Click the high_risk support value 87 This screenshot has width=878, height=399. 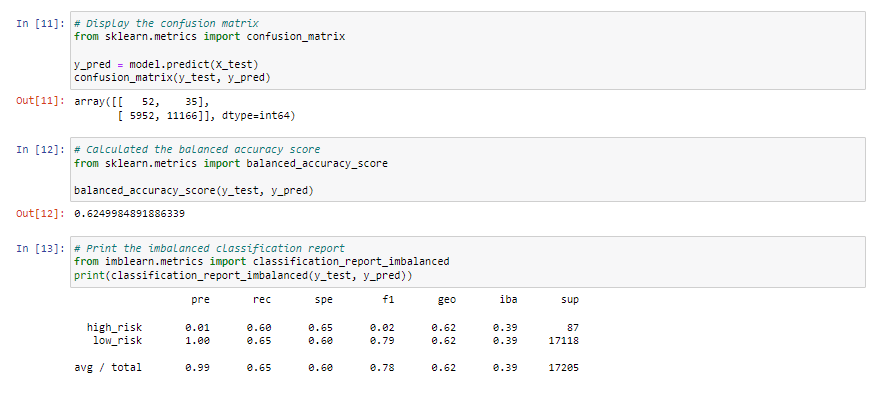point(573,327)
